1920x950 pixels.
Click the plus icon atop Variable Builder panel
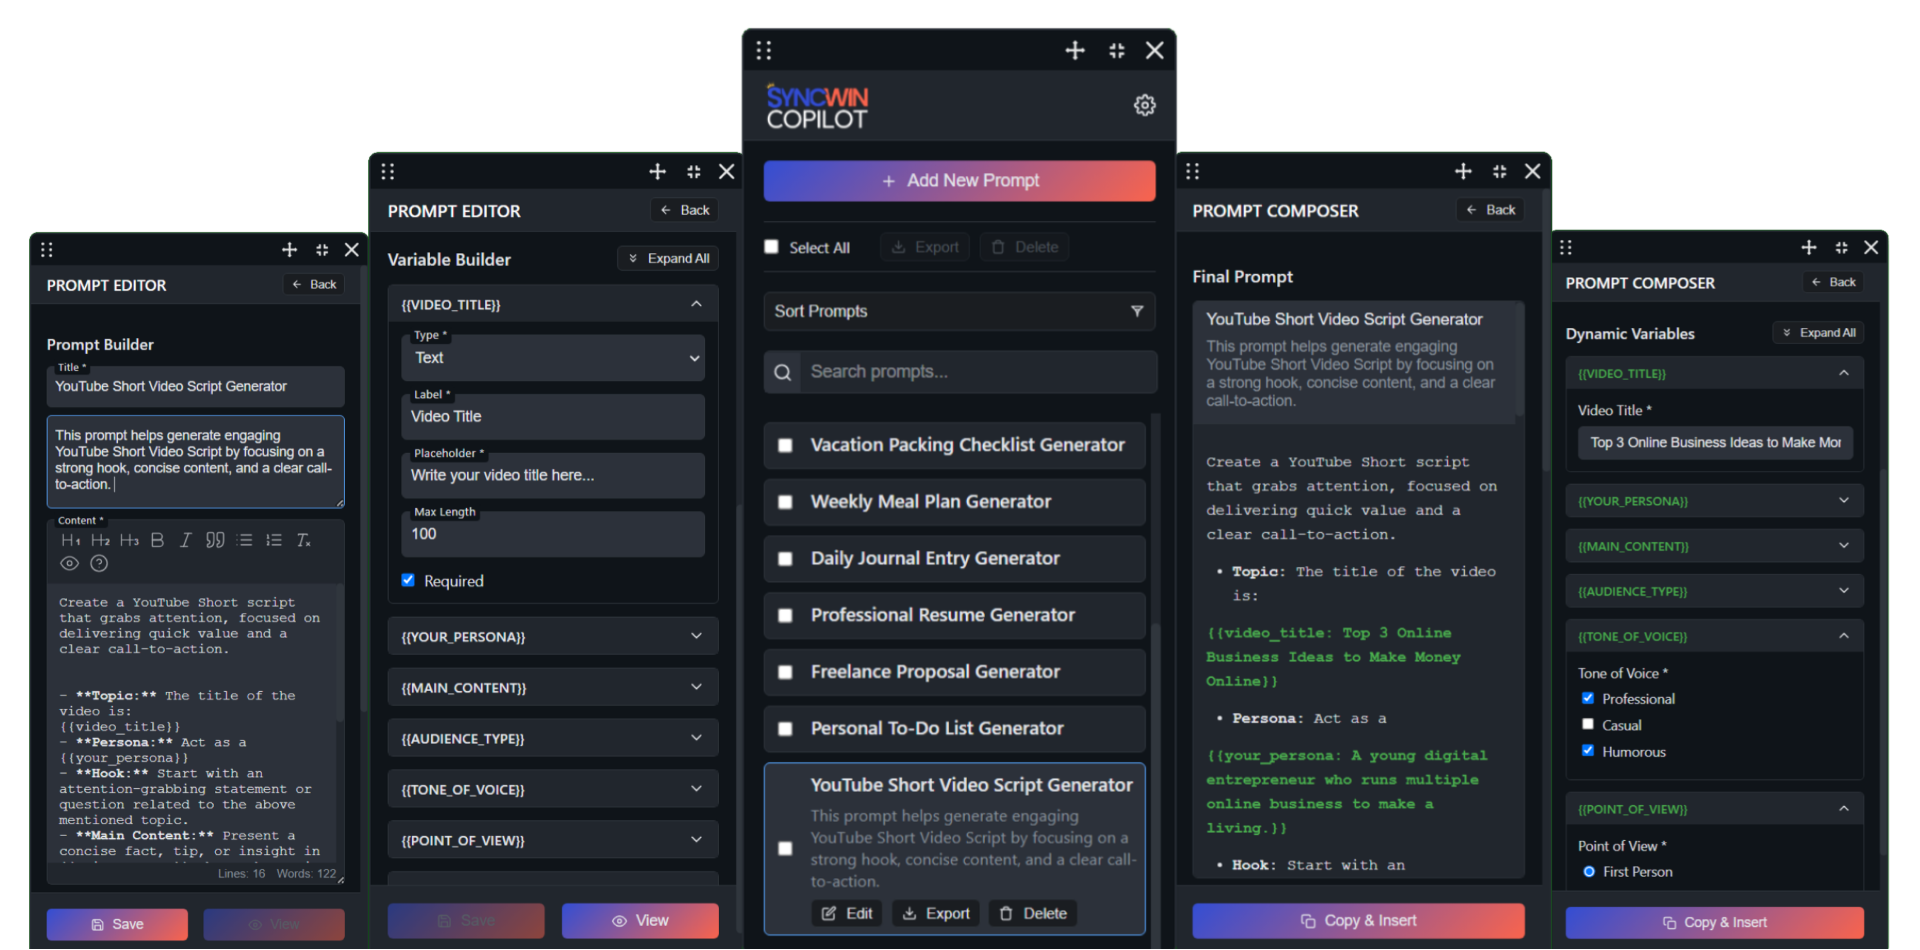[x=657, y=171]
